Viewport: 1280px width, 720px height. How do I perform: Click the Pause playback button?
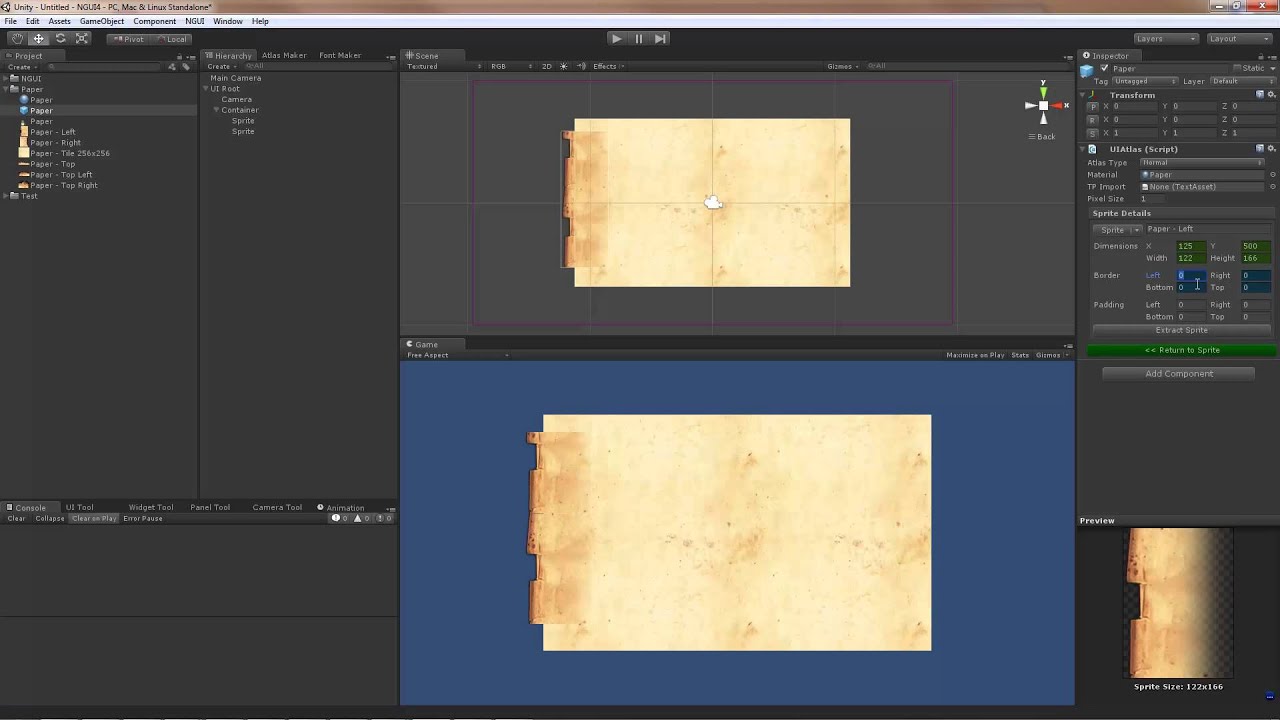638,39
